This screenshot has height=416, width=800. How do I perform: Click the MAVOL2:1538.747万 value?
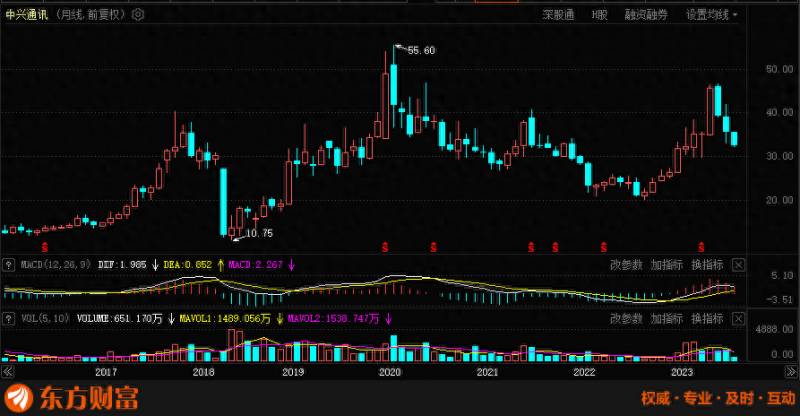click(333, 319)
